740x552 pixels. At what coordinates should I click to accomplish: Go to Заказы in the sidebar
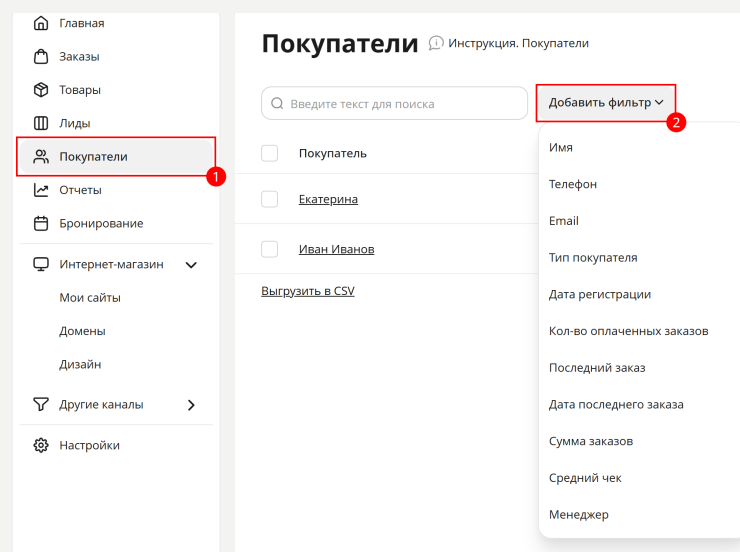pyautogui.click(x=79, y=57)
